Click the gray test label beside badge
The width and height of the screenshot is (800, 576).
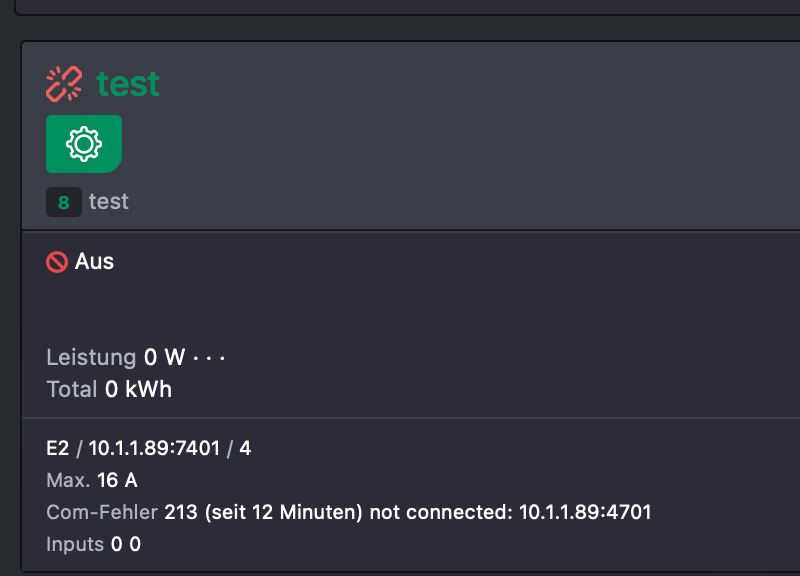(109, 202)
